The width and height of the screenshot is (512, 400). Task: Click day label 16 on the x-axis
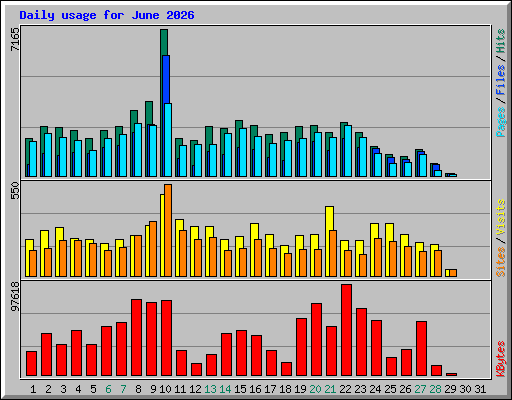point(255,389)
